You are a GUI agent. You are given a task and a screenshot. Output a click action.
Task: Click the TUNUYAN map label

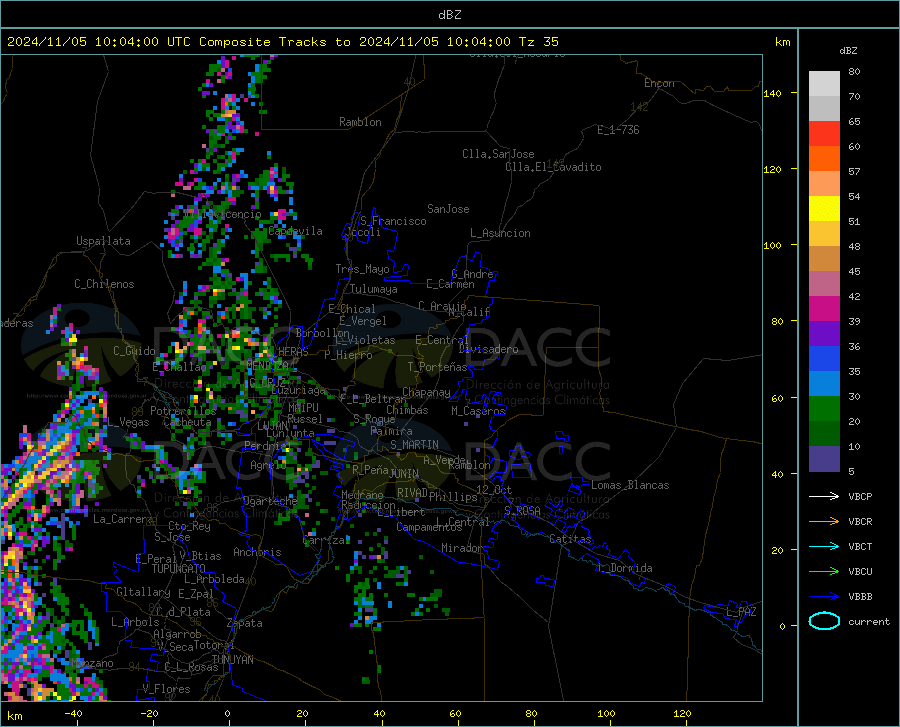coord(232,660)
